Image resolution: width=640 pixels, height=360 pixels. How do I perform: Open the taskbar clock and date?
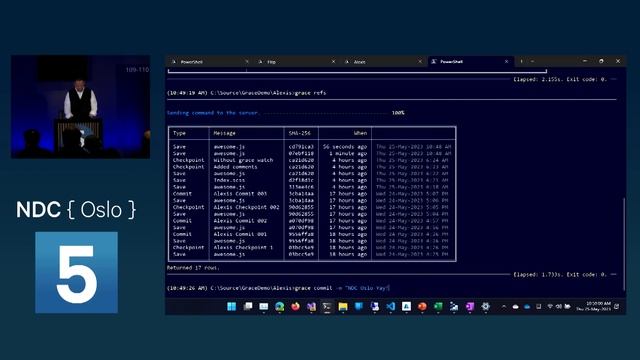pyautogui.click(x=594, y=306)
